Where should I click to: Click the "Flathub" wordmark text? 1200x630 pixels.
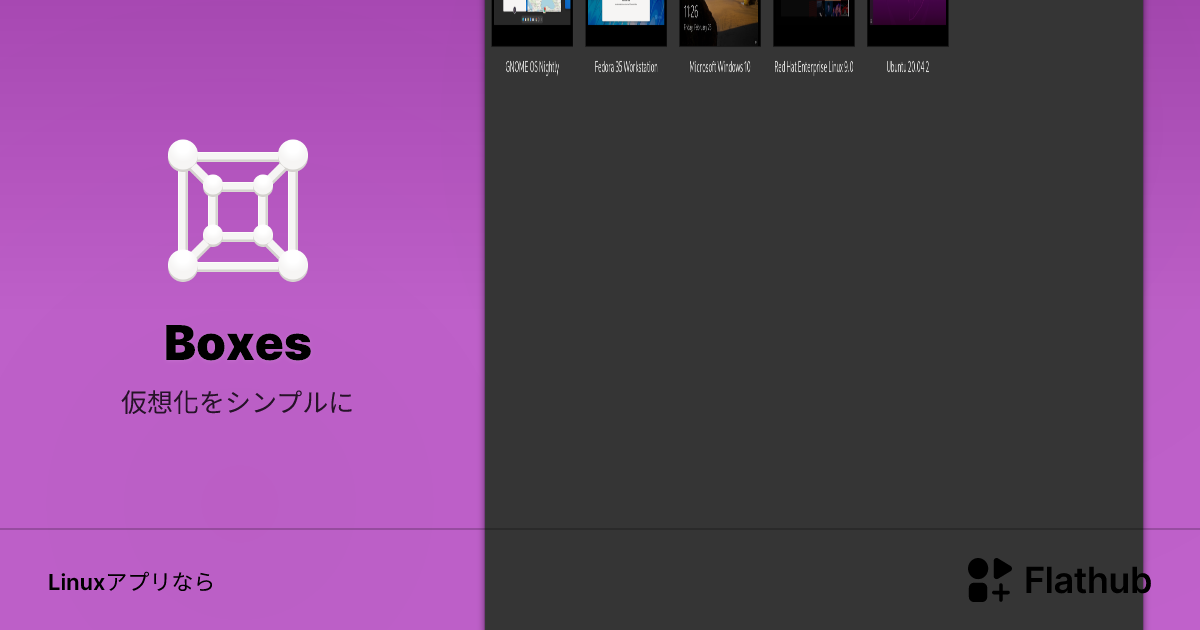[1087, 581]
